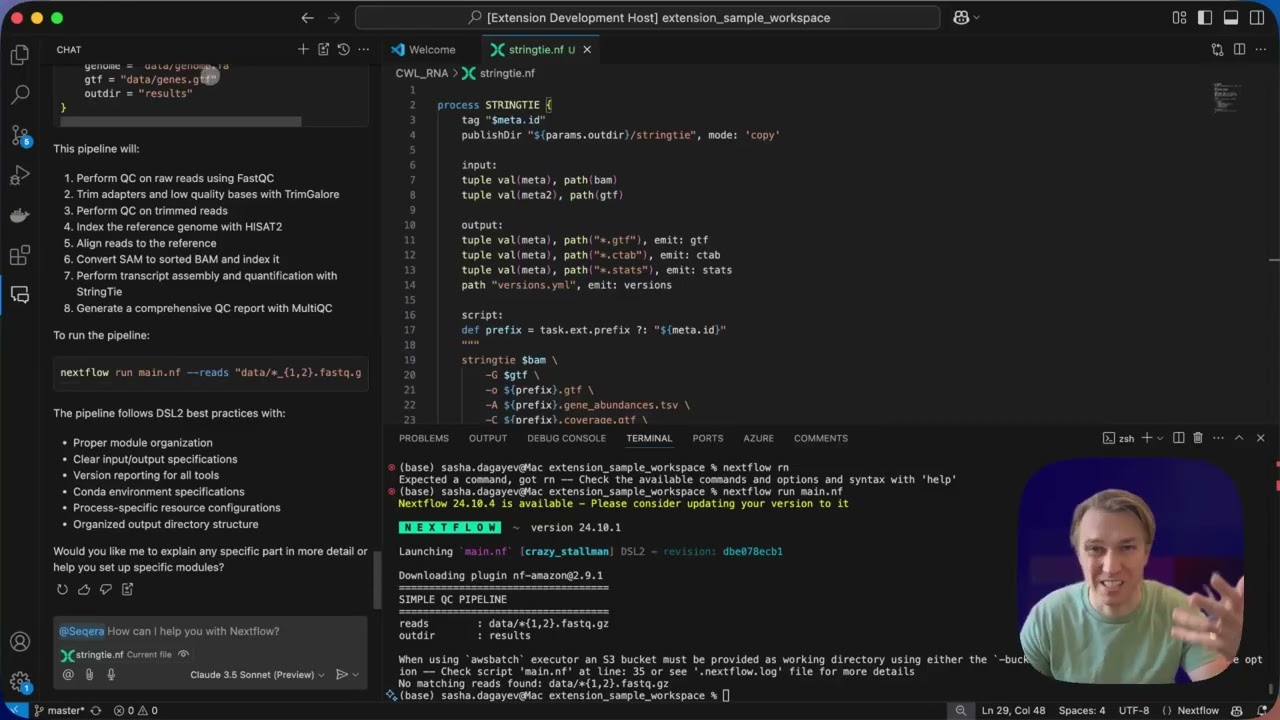This screenshot has height=720, width=1280.
Task: Open the Claude 3.5 Sonnet model picker
Action: tap(257, 675)
